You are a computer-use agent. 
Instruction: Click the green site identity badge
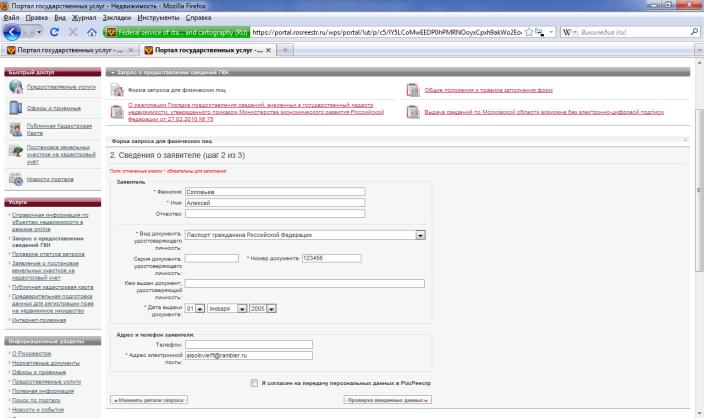(x=176, y=32)
